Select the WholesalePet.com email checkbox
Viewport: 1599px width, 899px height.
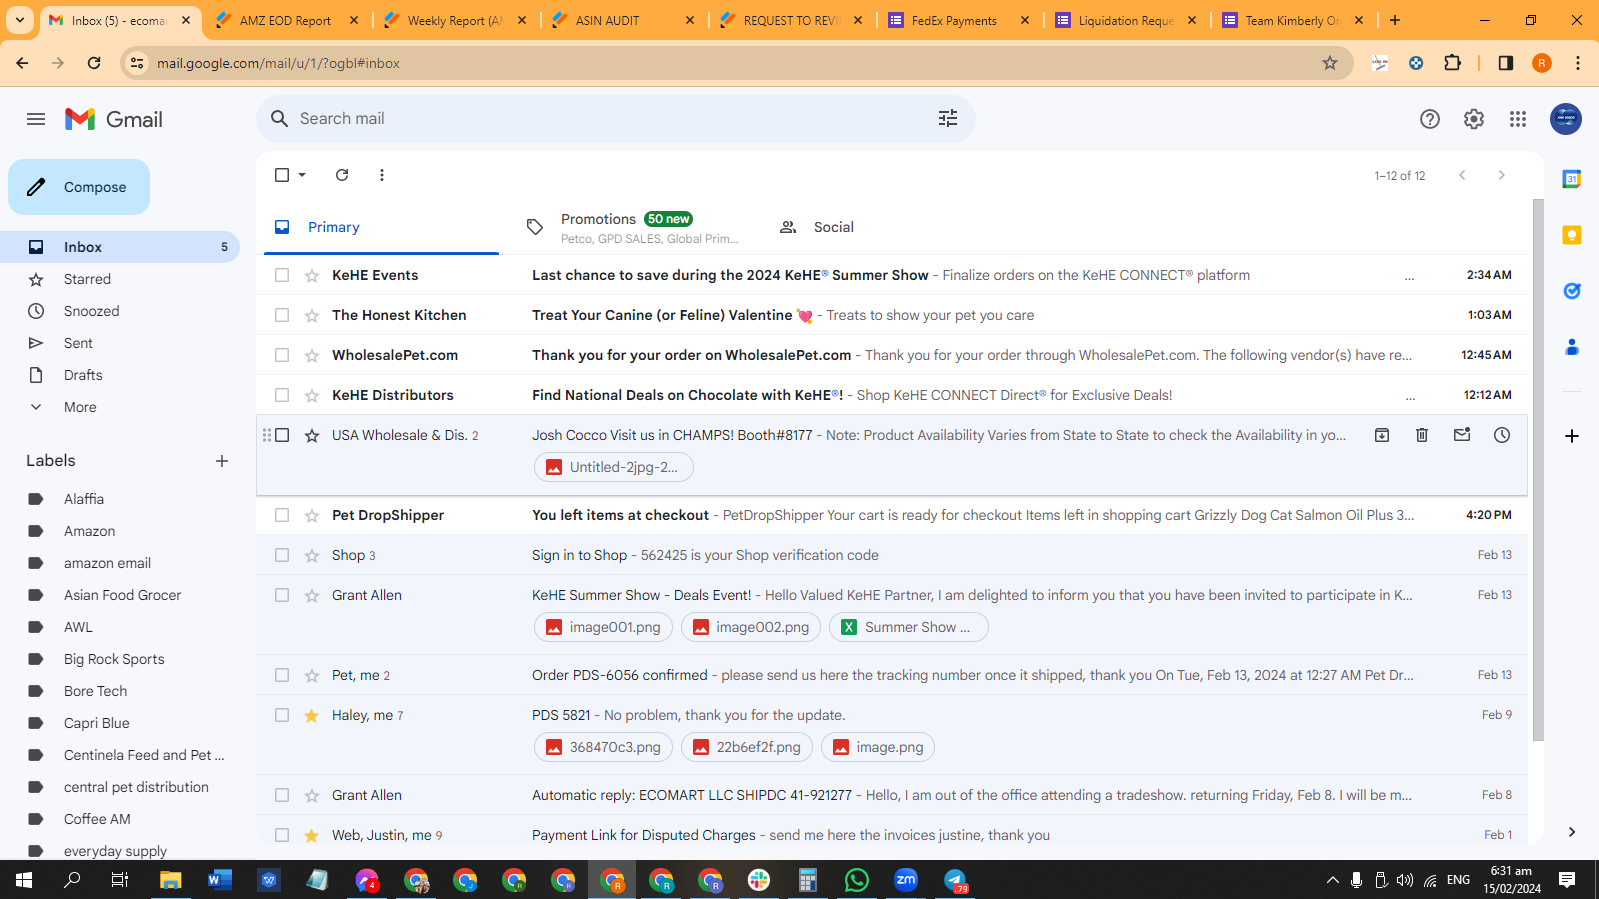tap(282, 355)
